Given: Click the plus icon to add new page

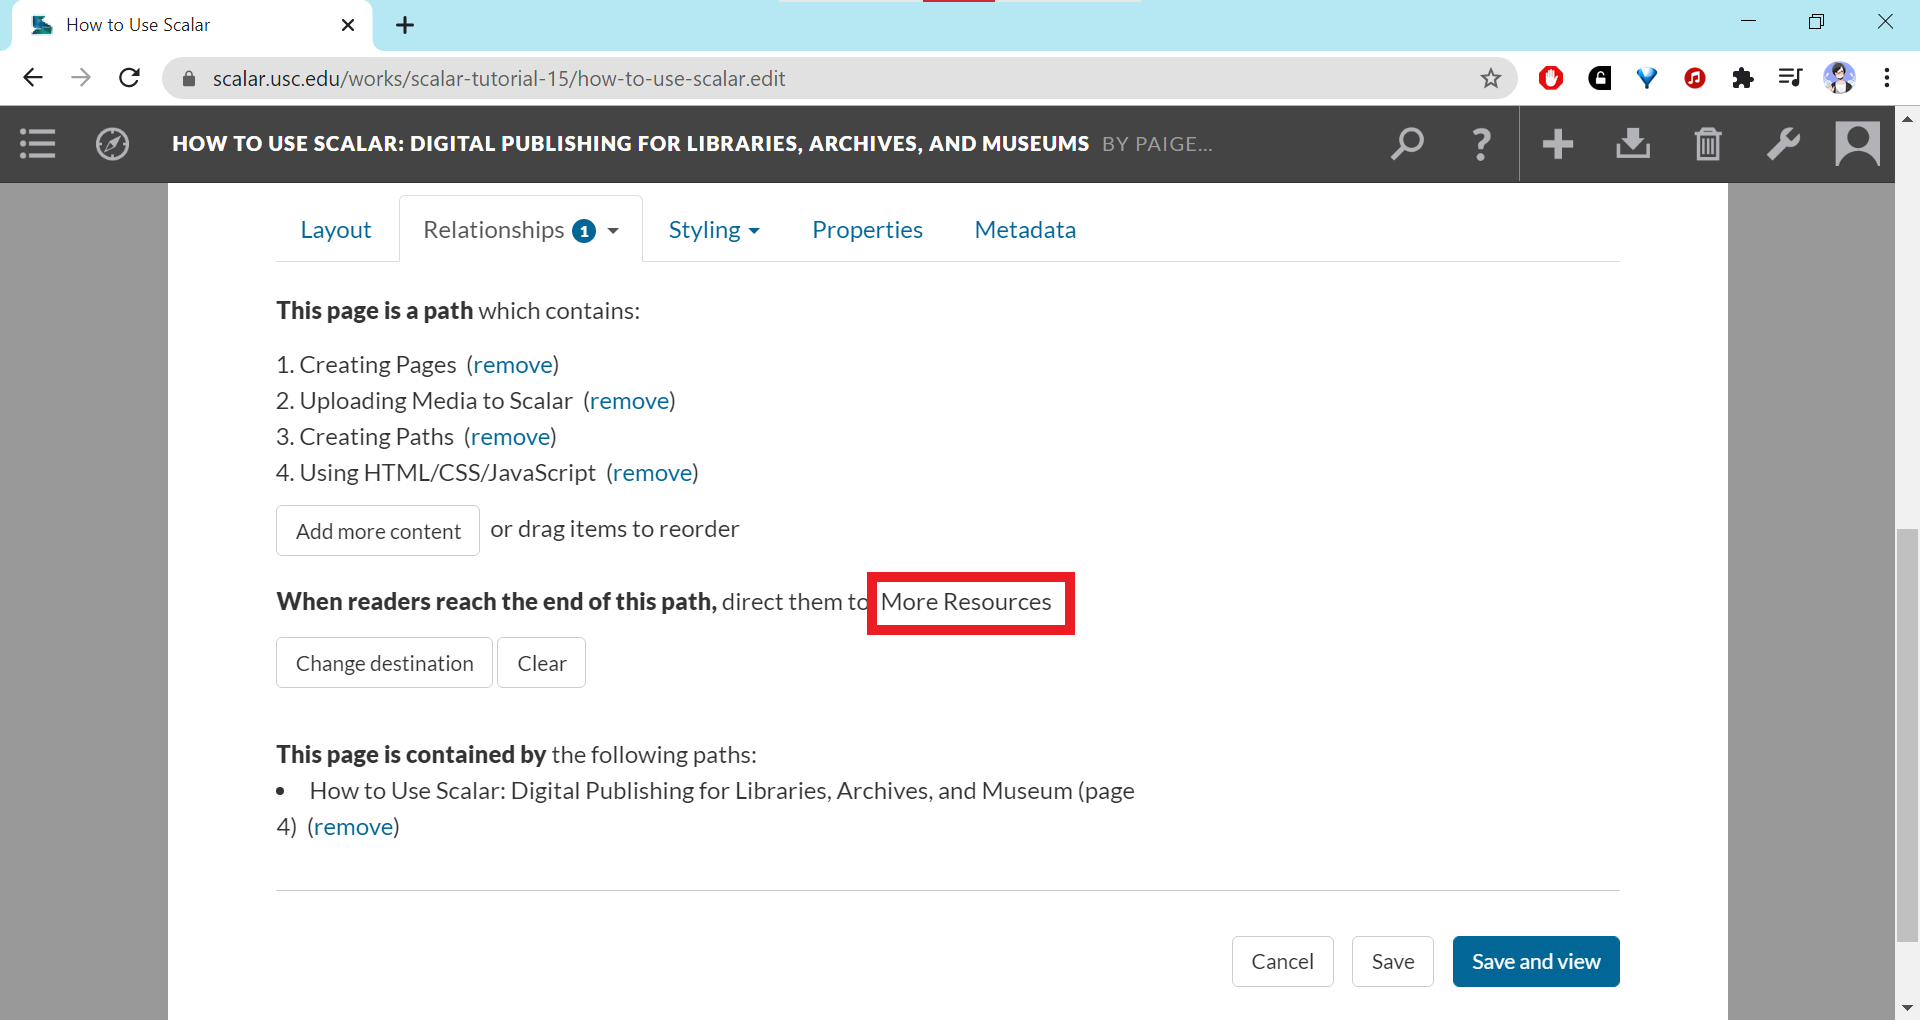Looking at the screenshot, I should click(x=1557, y=144).
